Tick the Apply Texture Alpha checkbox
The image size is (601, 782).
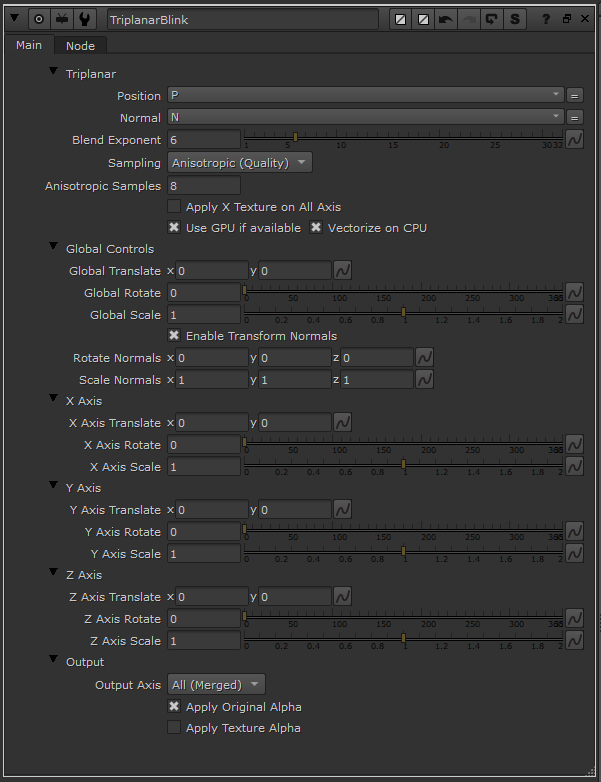(x=174, y=728)
